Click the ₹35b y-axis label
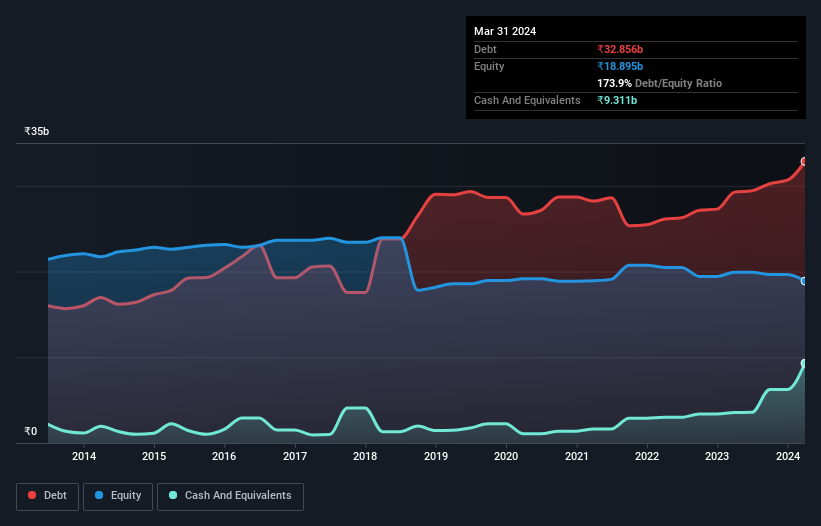This screenshot has width=821, height=526. click(37, 131)
